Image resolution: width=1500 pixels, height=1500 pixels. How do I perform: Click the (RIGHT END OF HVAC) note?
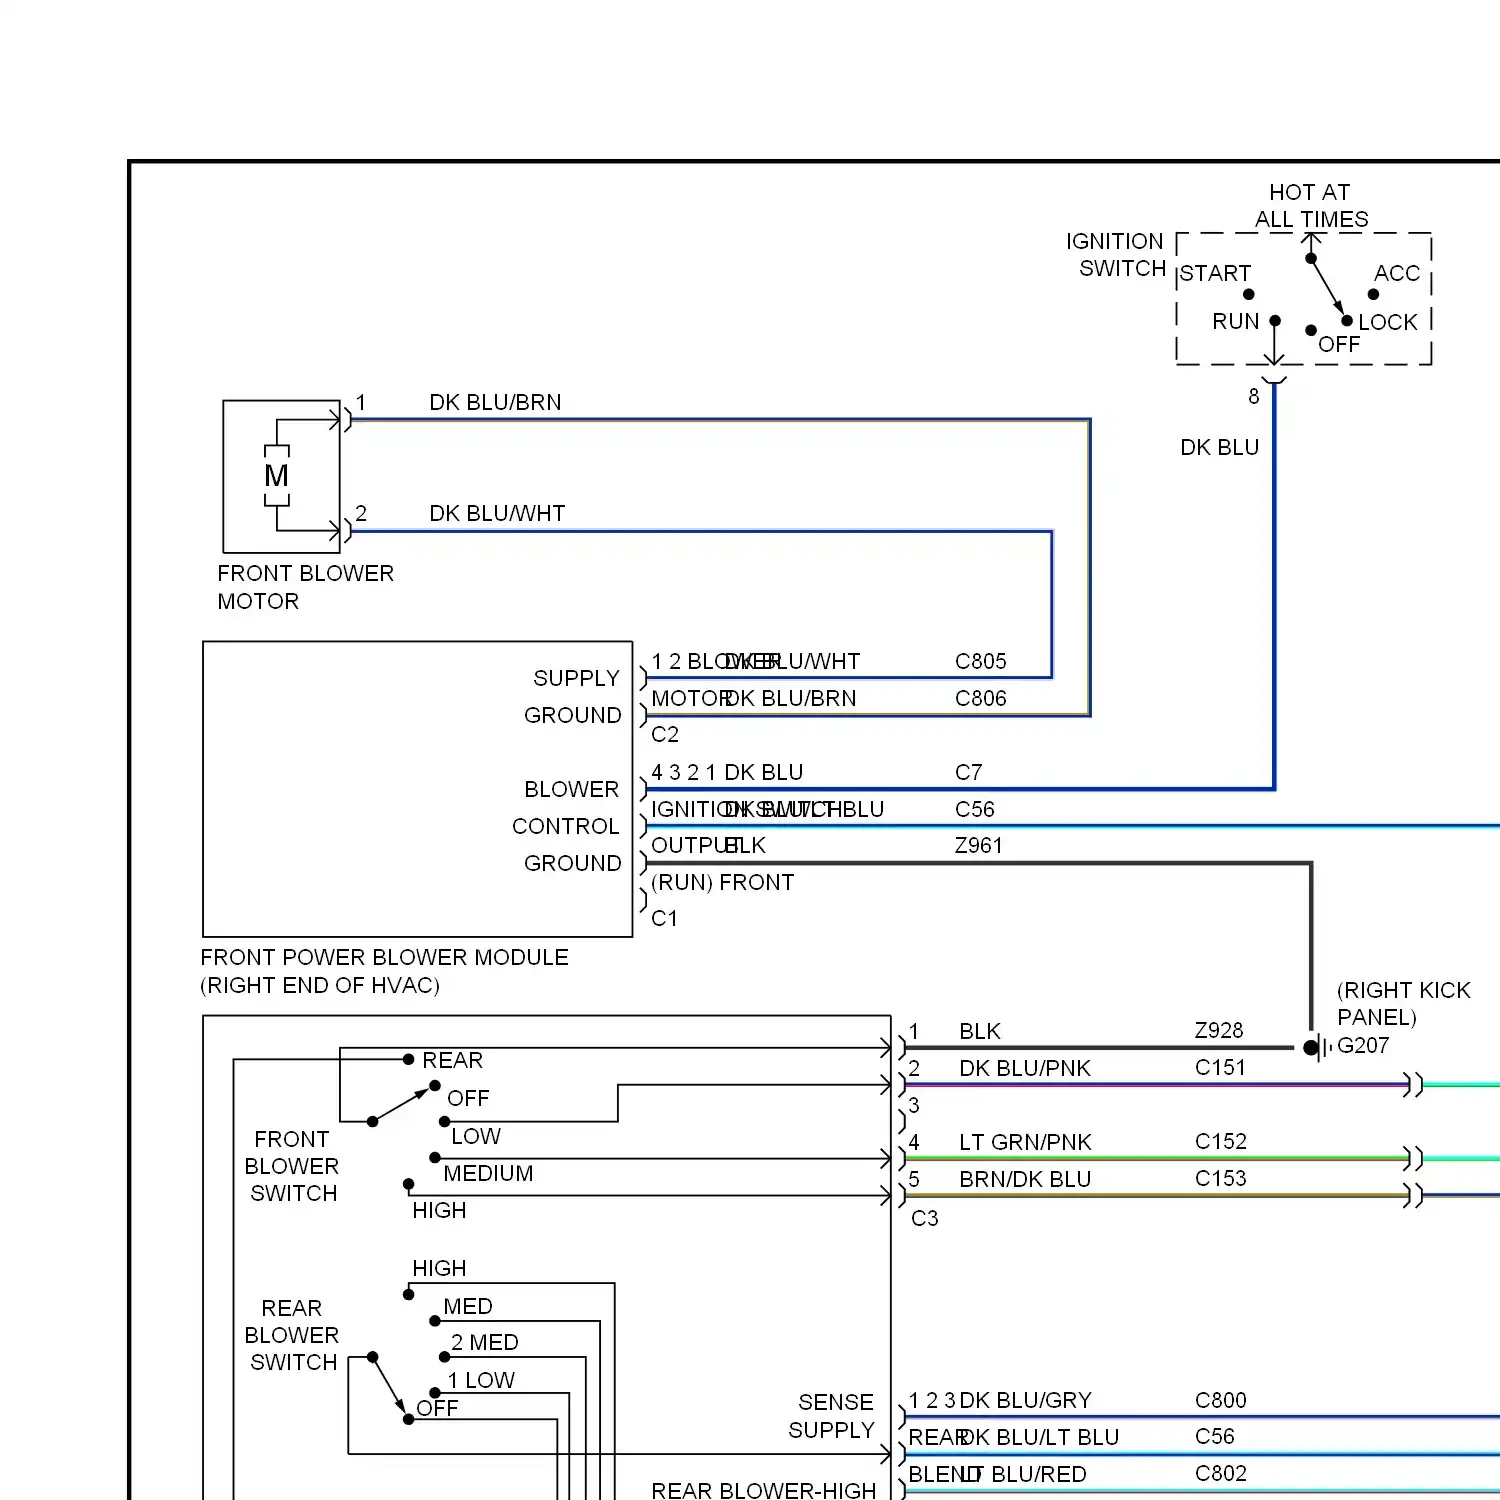click(x=320, y=986)
